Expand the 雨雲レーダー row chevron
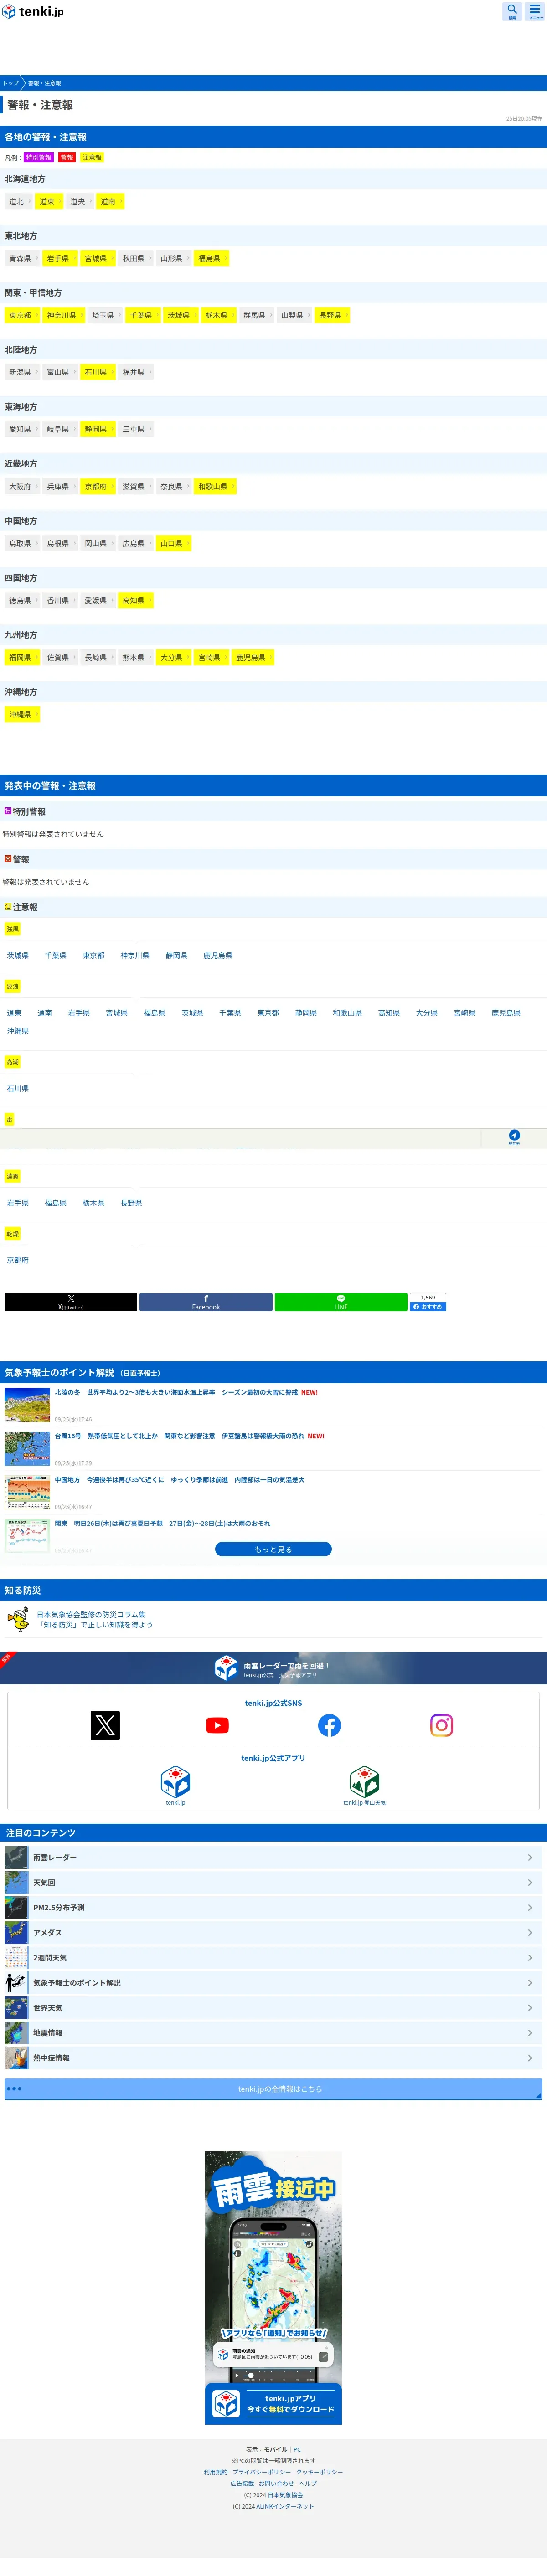Image resolution: width=547 pixels, height=2576 pixels. [530, 1857]
